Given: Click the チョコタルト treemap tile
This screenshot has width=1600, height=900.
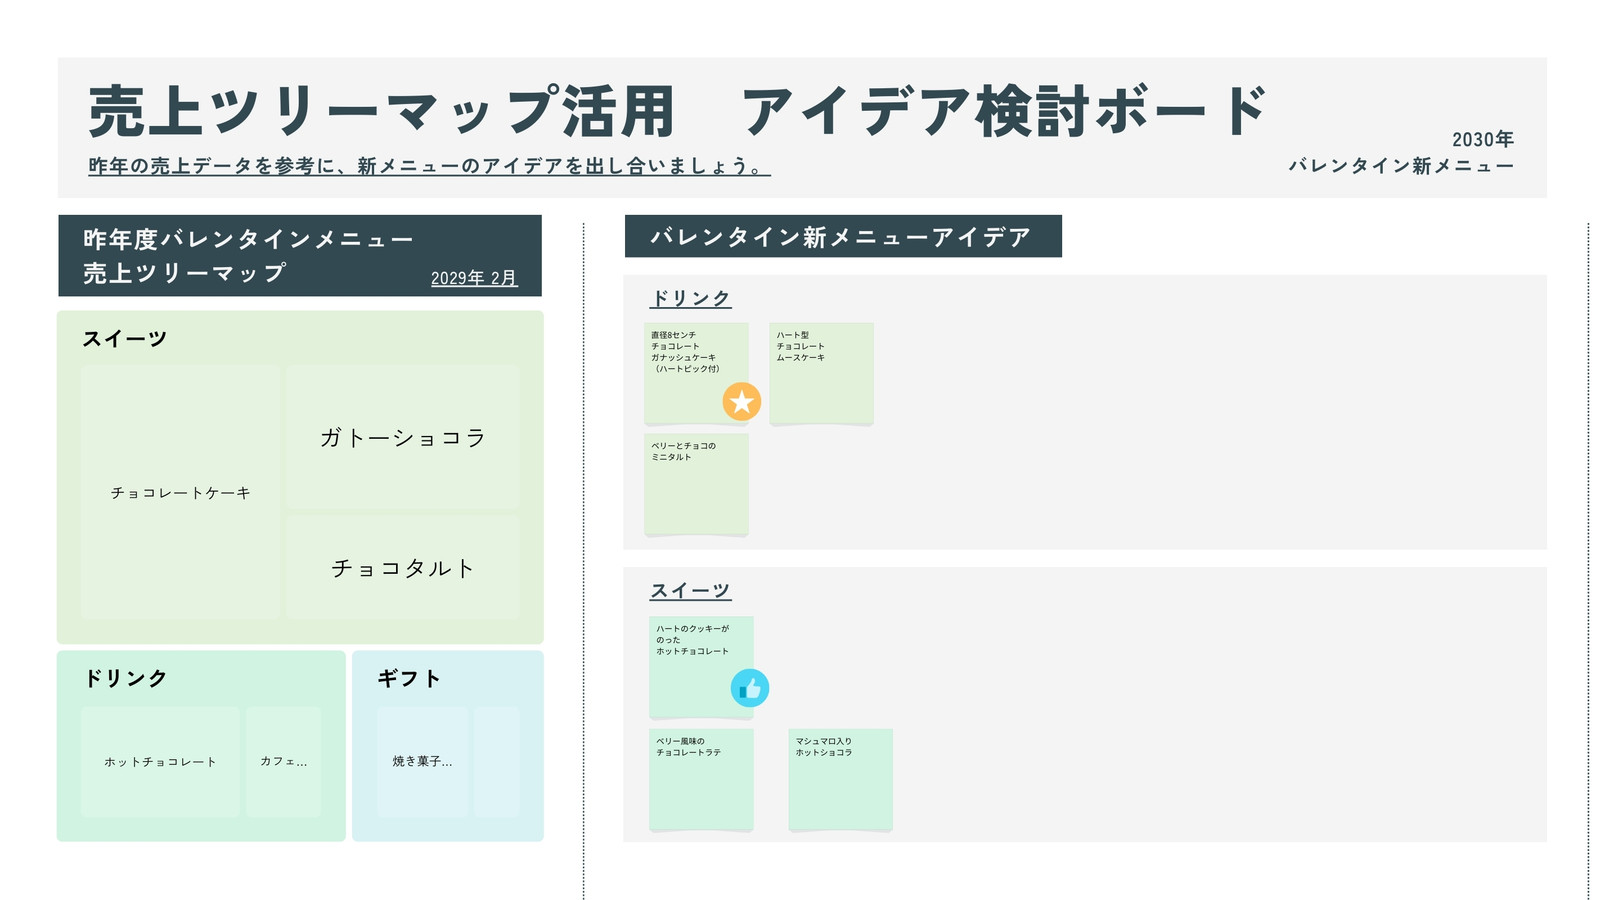Looking at the screenshot, I should coord(403,568).
